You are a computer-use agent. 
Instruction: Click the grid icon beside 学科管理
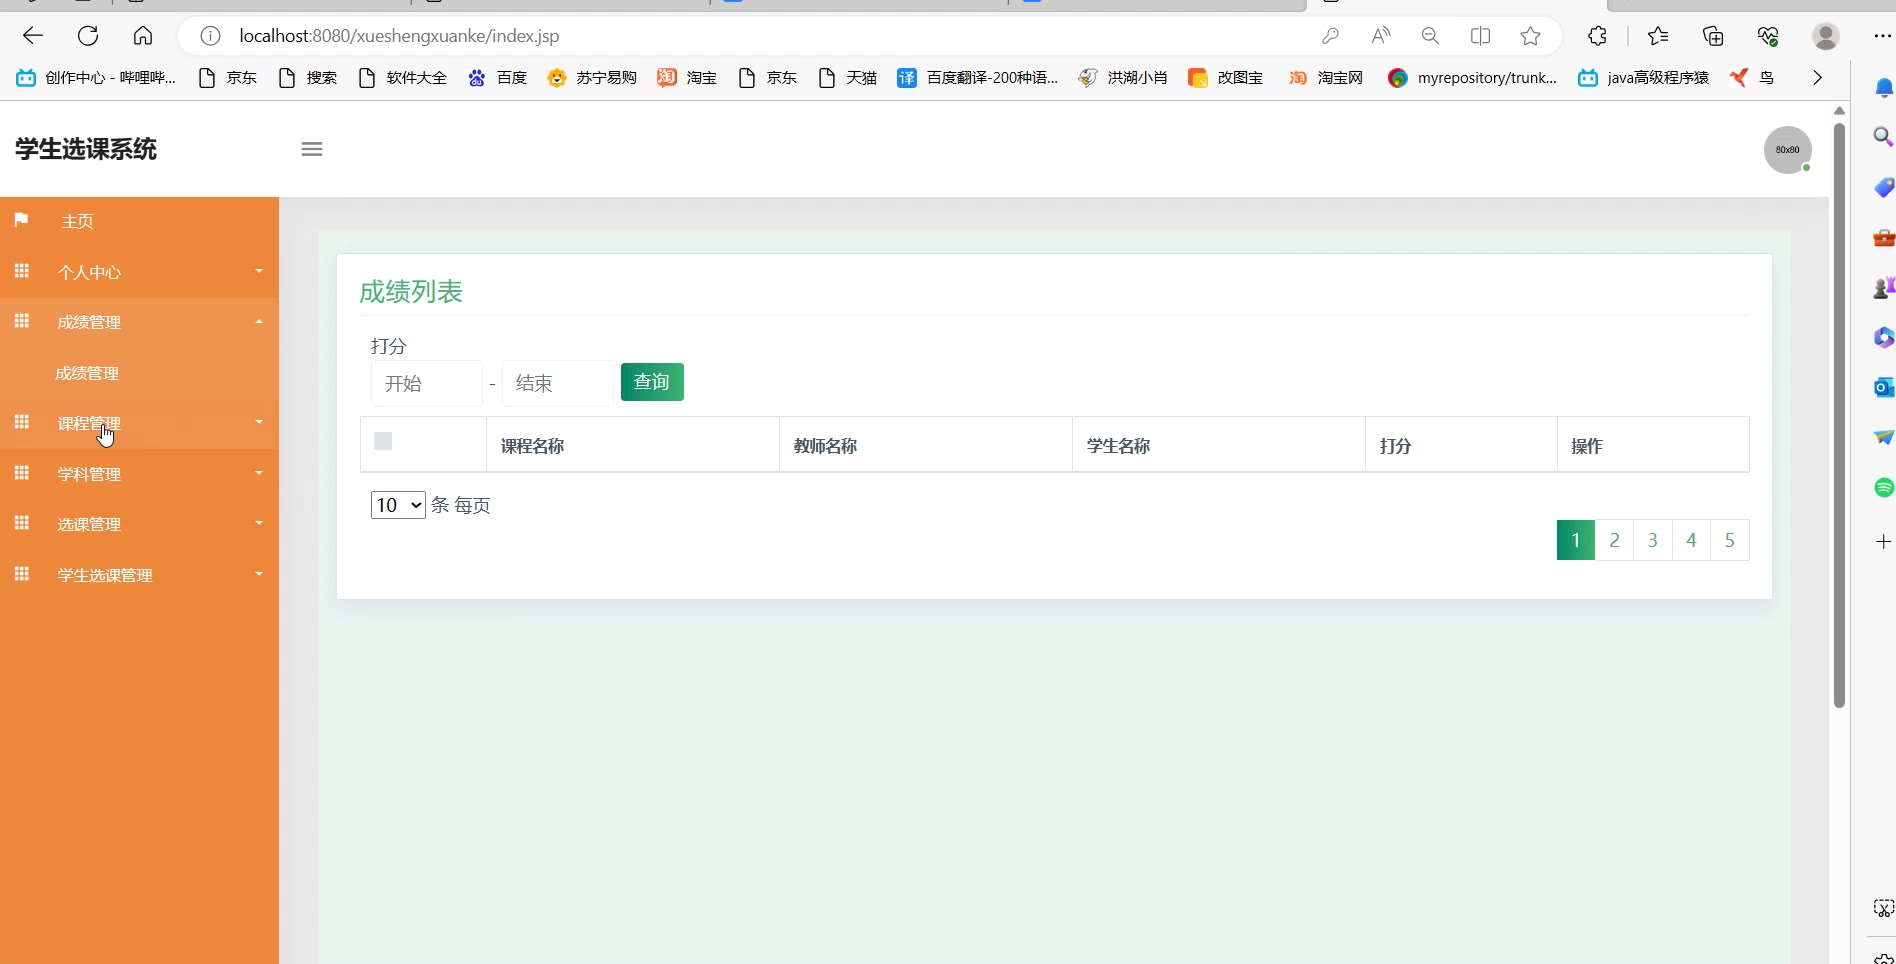(22, 473)
